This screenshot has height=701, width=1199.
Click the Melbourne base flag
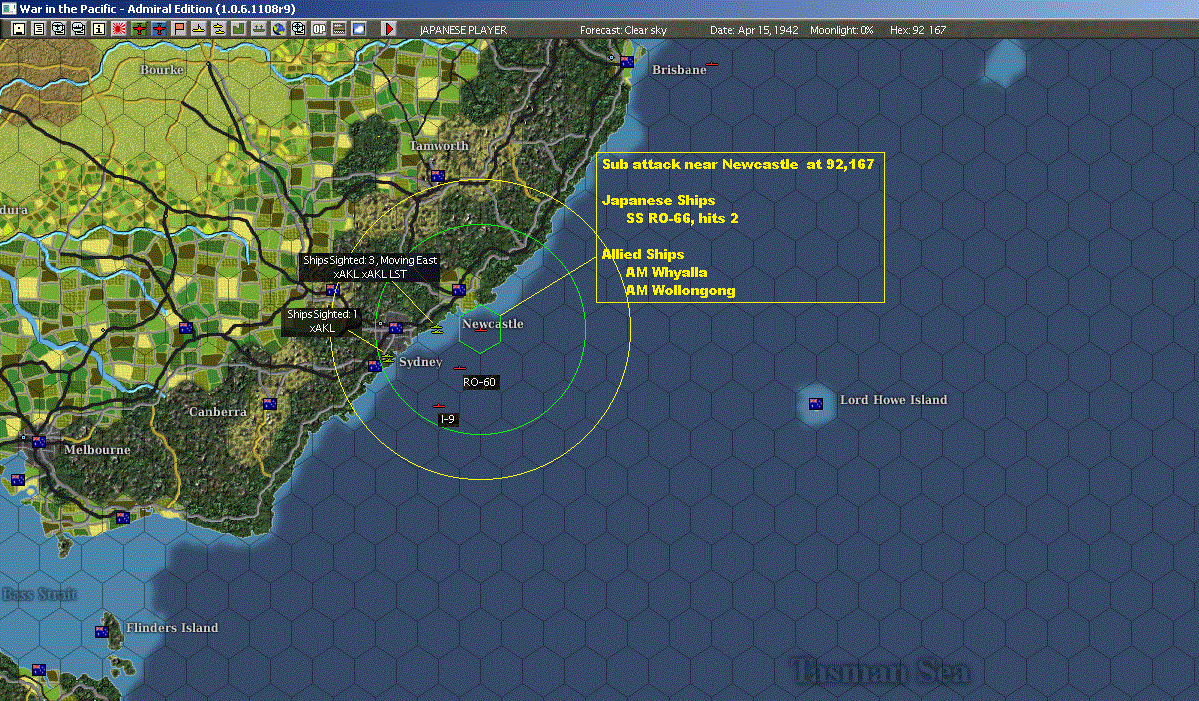39,442
